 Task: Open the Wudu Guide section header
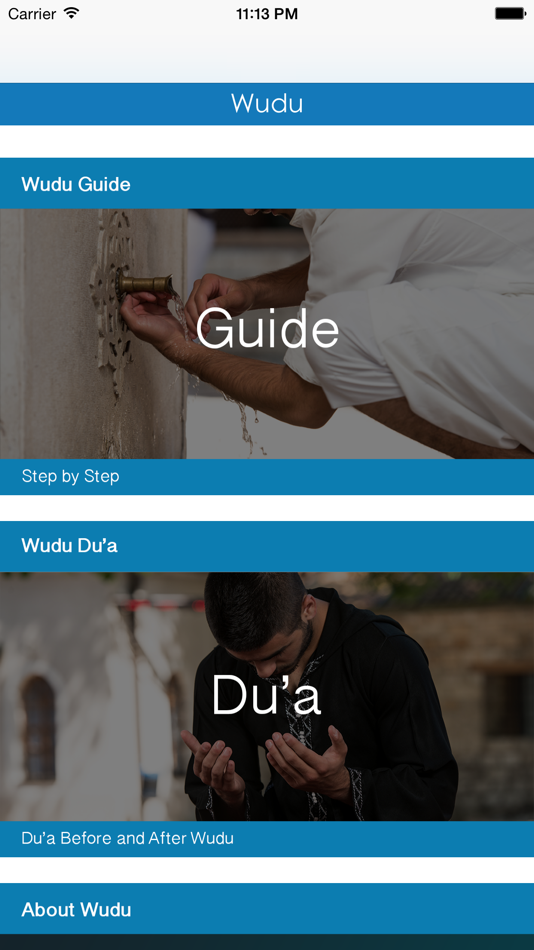click(x=267, y=184)
